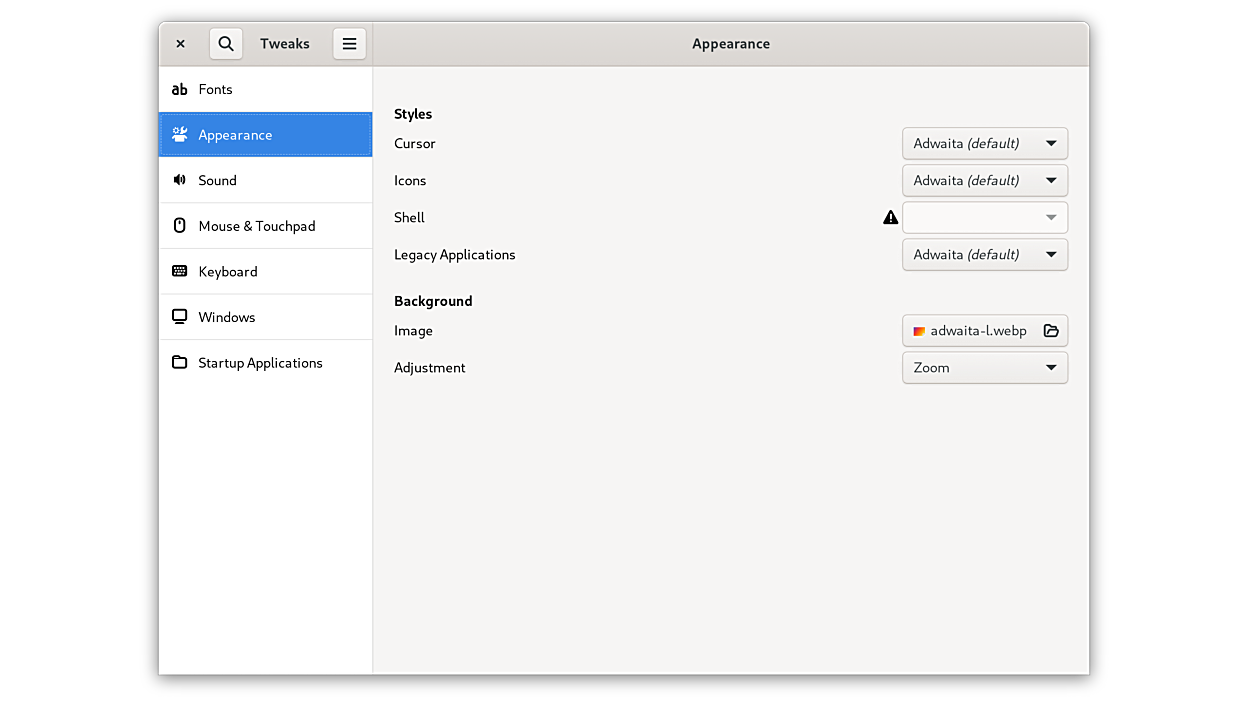Click the Windows monitor icon
Screen dimensions: 1248x702
coord(180,317)
